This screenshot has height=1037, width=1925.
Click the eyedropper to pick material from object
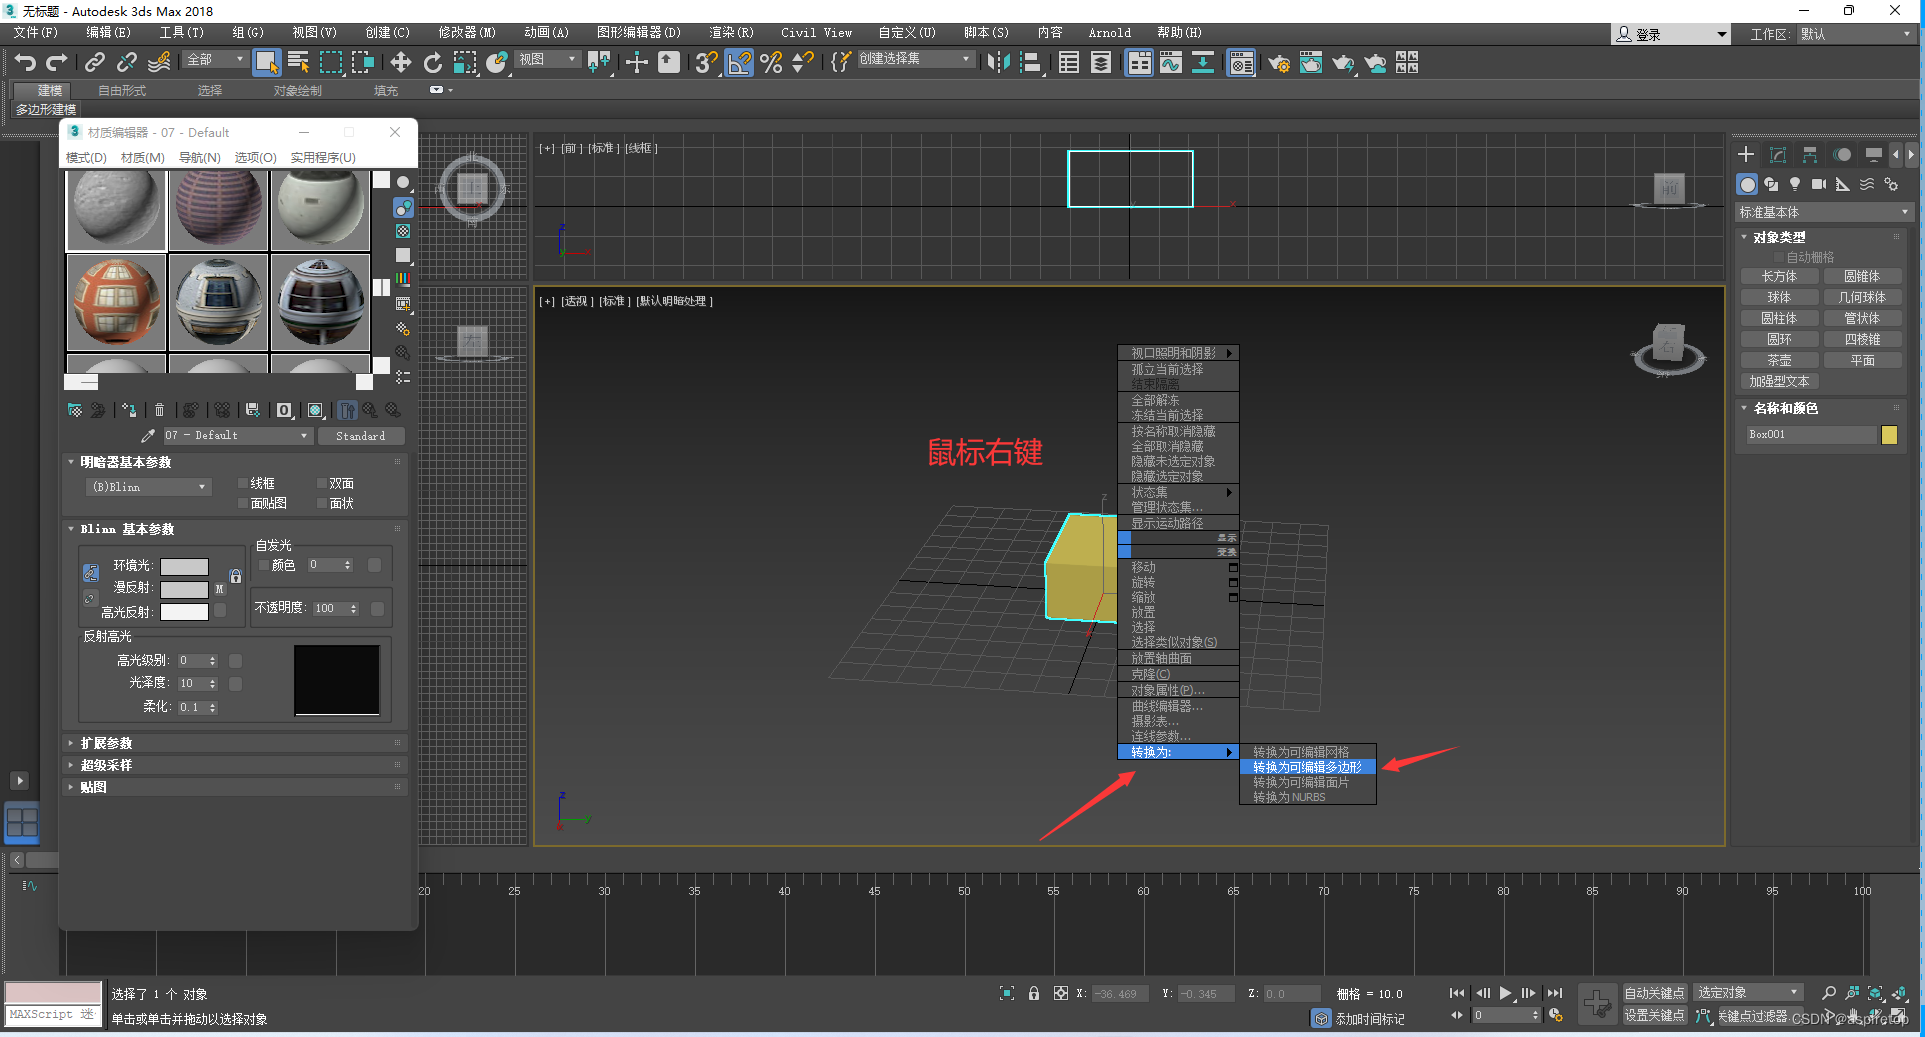(147, 435)
